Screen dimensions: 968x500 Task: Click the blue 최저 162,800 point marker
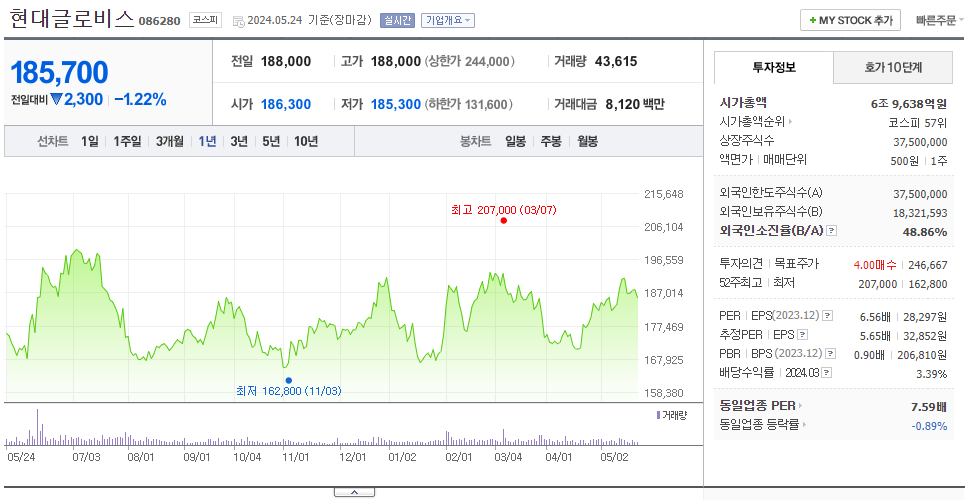coord(288,380)
